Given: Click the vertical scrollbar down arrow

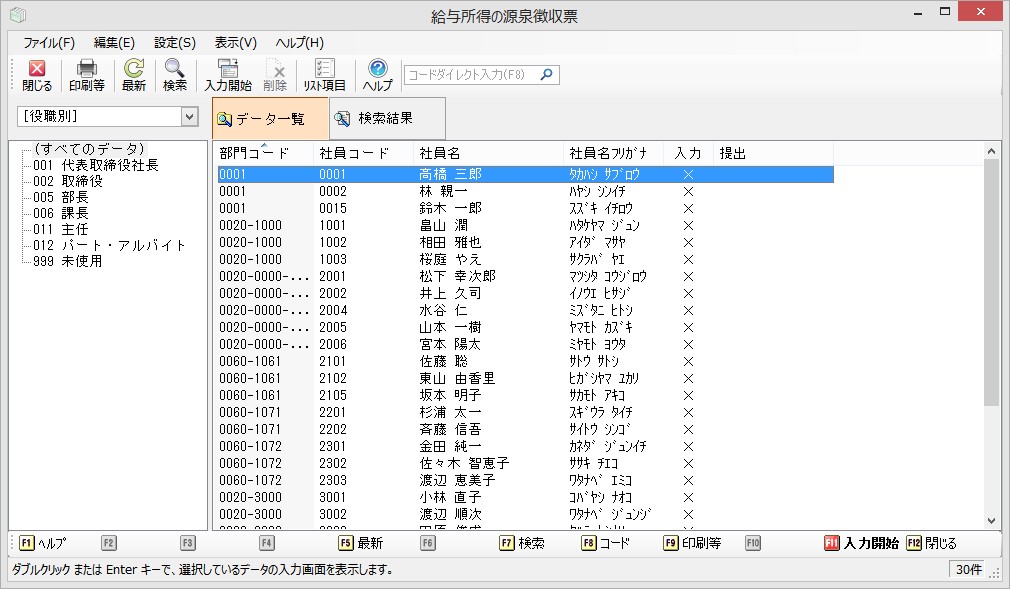Looking at the screenshot, I should point(992,521).
